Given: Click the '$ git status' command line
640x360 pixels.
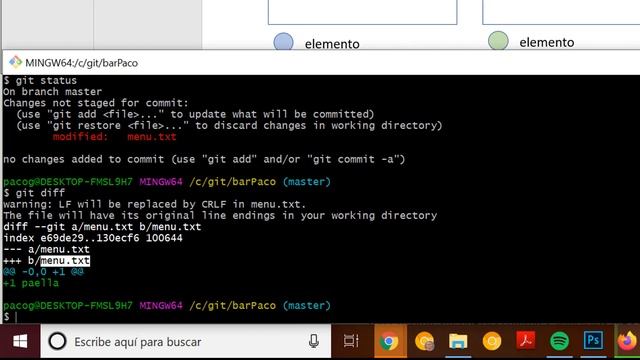Looking at the screenshot, I should (x=40, y=80).
